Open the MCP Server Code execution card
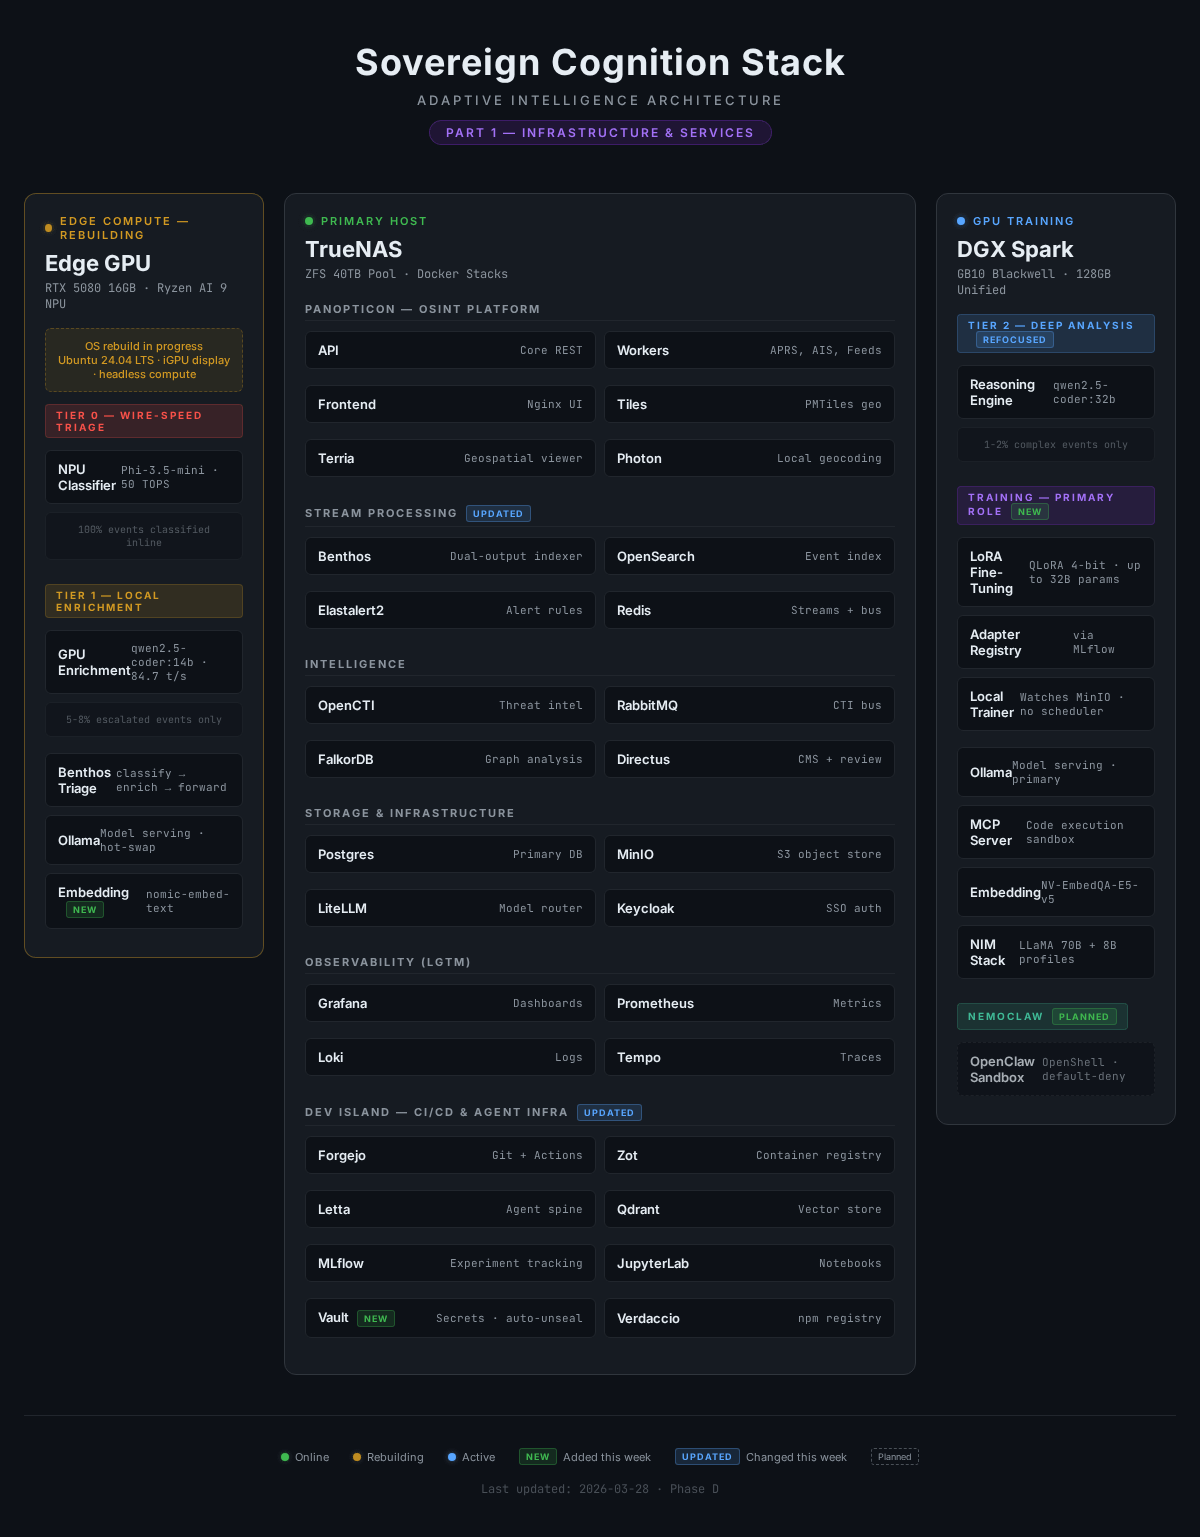 pos(1056,832)
